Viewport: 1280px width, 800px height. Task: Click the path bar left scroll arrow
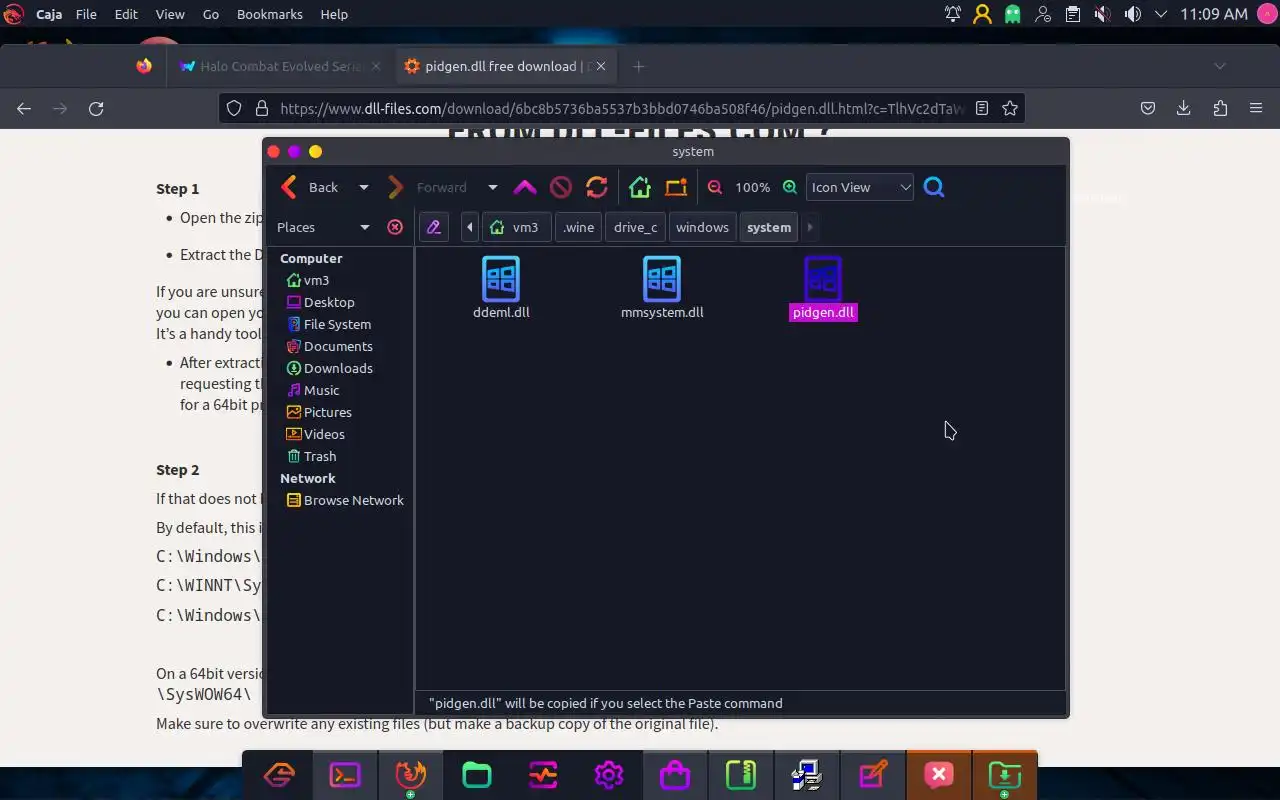(x=470, y=227)
